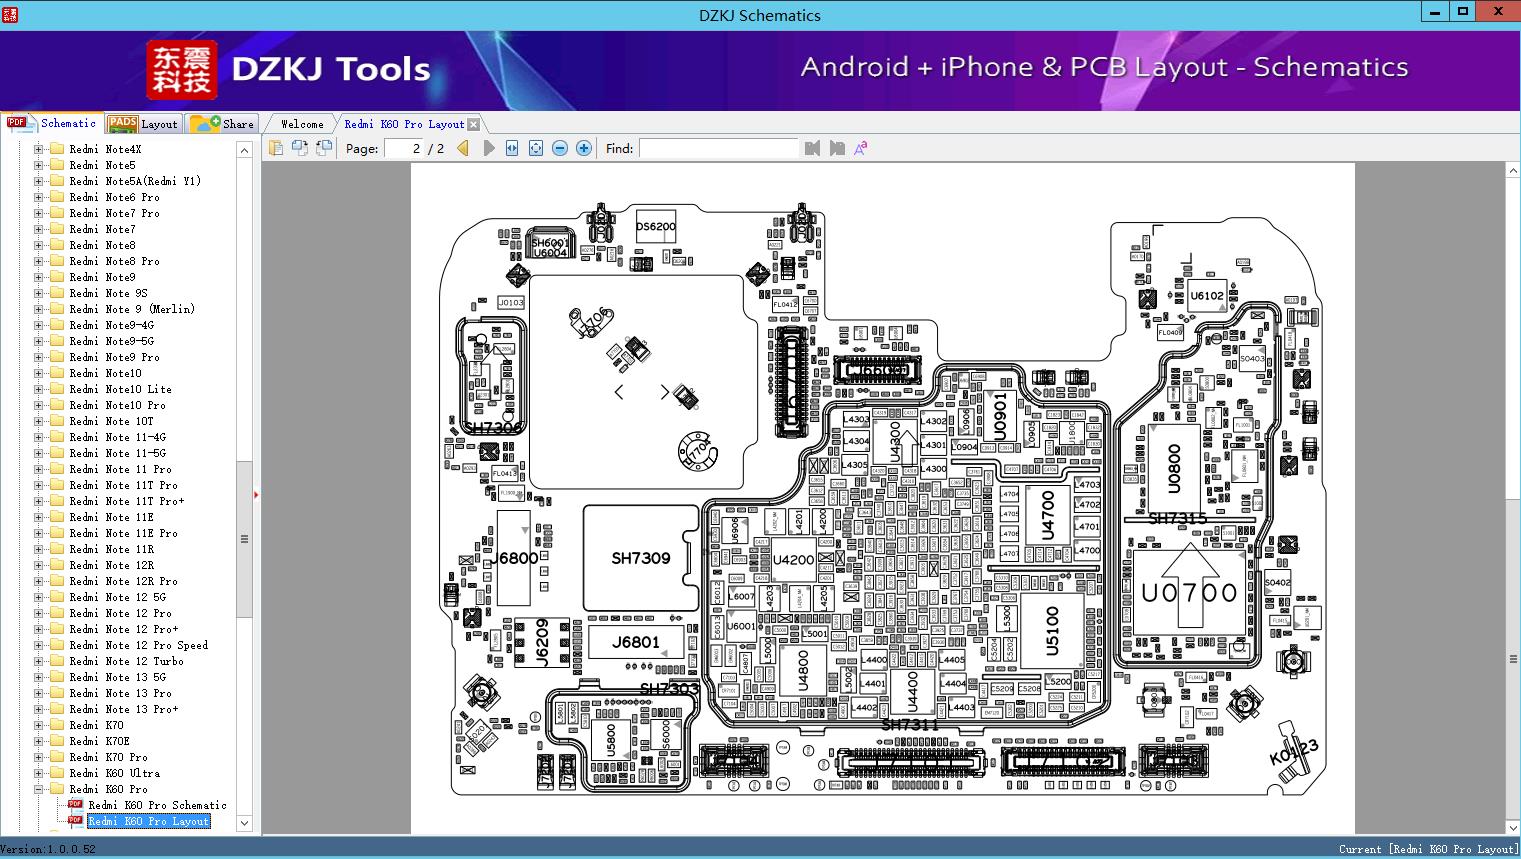Click the Redmi Note8 folder icon

(x=57, y=245)
